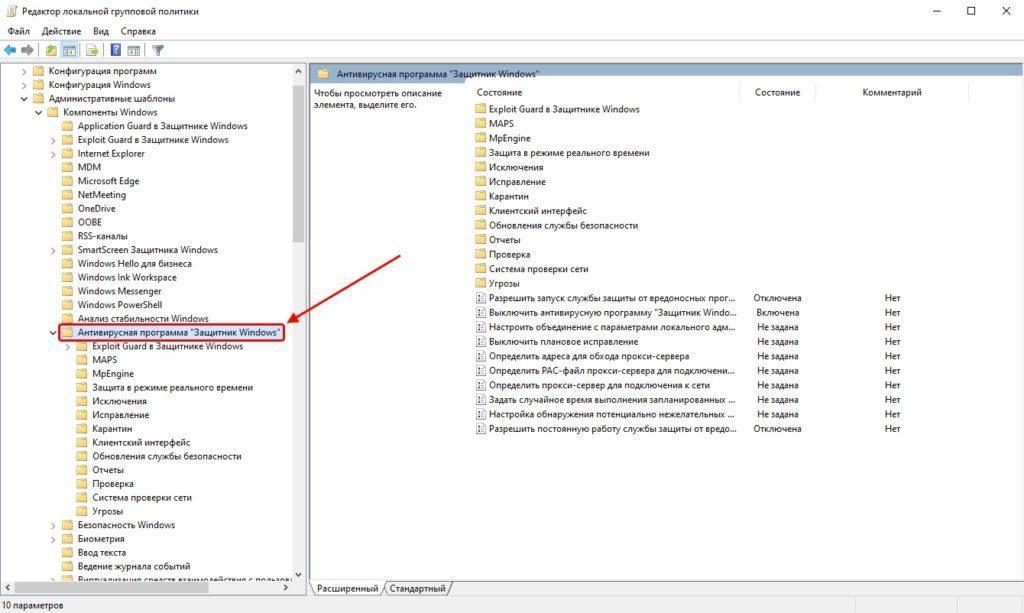Select policy 'Настроить объединение с параметрами локального адм...'
Screen dimensions: 1024x613
tap(612, 327)
